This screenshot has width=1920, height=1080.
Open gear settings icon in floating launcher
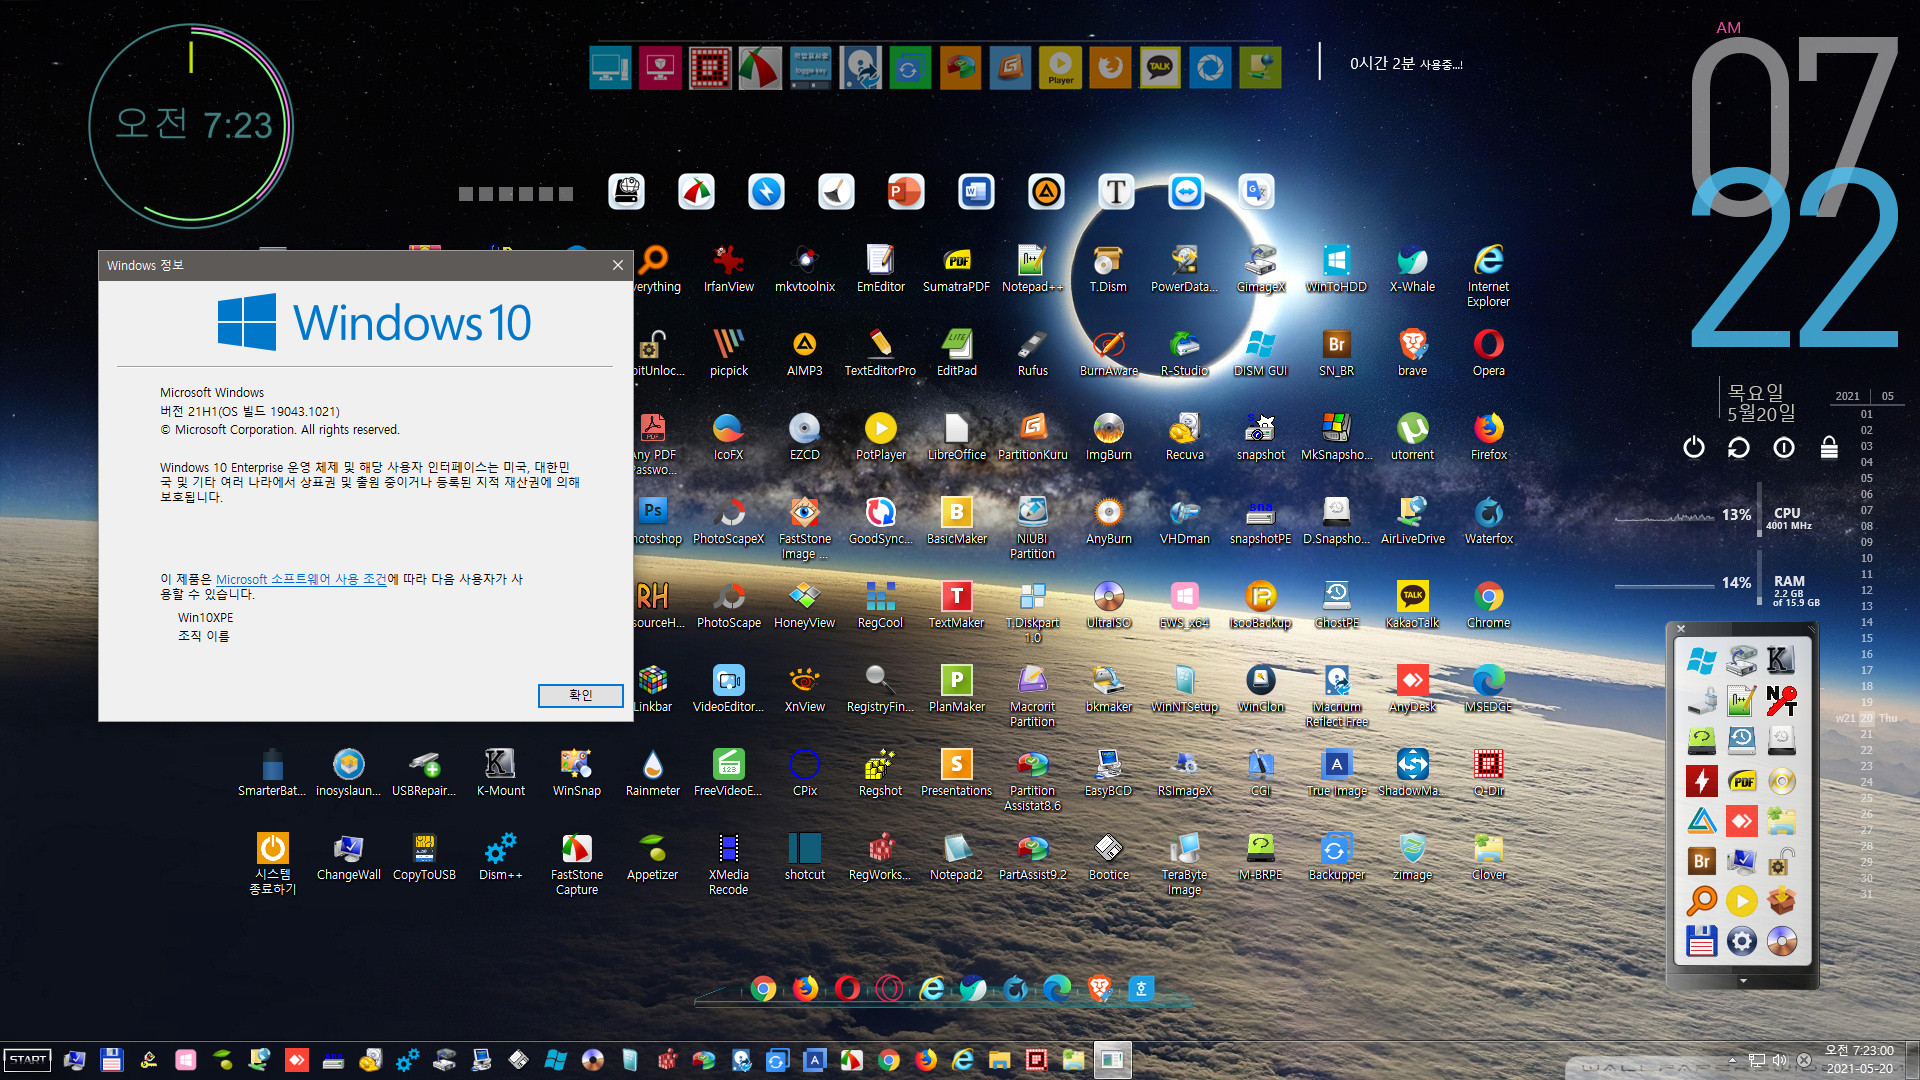(x=1742, y=941)
